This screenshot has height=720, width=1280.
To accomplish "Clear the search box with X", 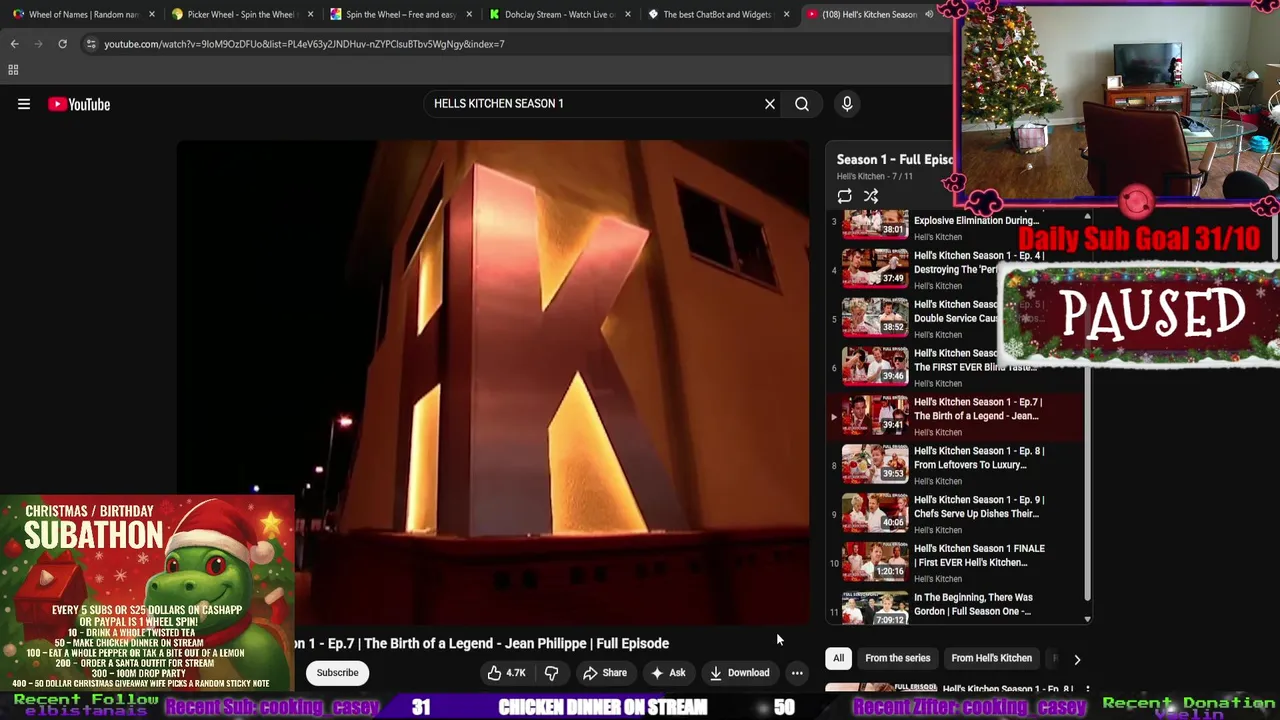I will click(770, 104).
